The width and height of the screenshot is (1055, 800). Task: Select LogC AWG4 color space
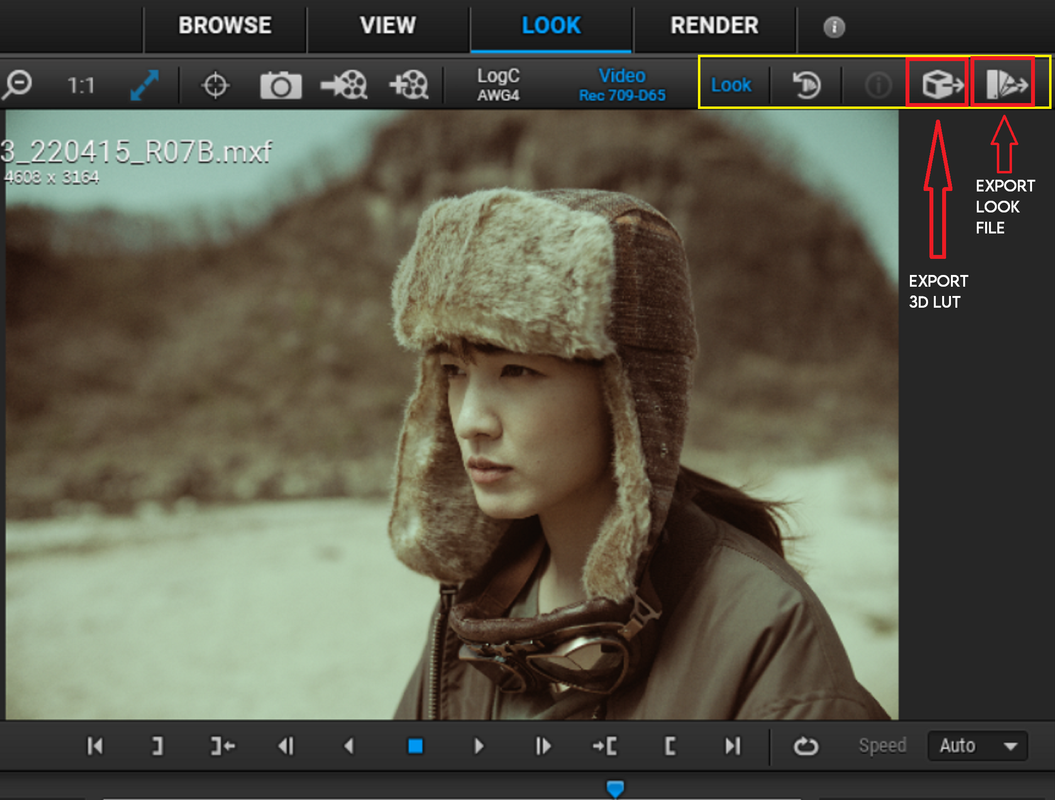point(498,85)
